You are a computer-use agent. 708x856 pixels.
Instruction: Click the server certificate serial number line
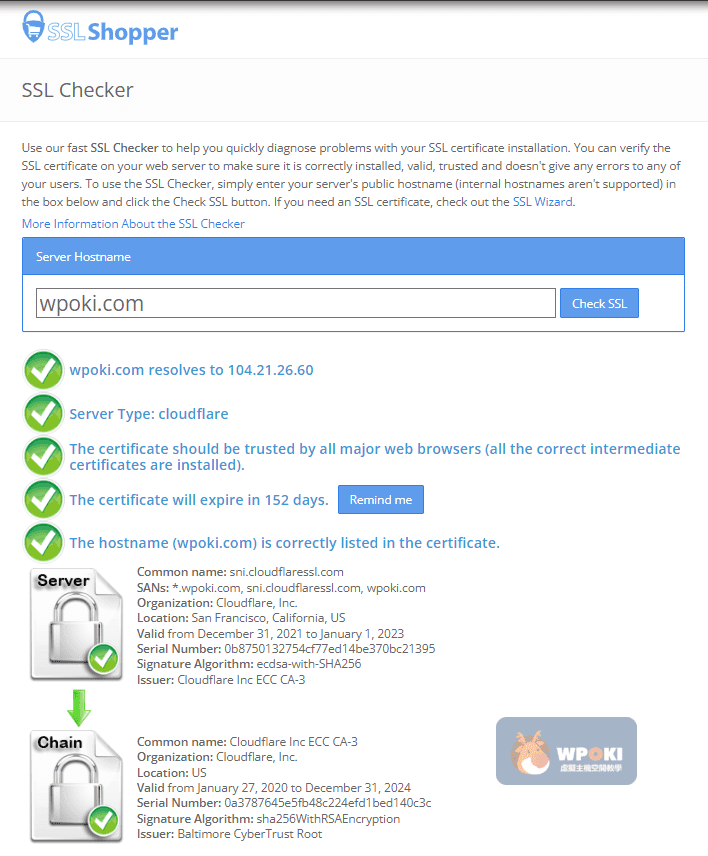pos(286,649)
